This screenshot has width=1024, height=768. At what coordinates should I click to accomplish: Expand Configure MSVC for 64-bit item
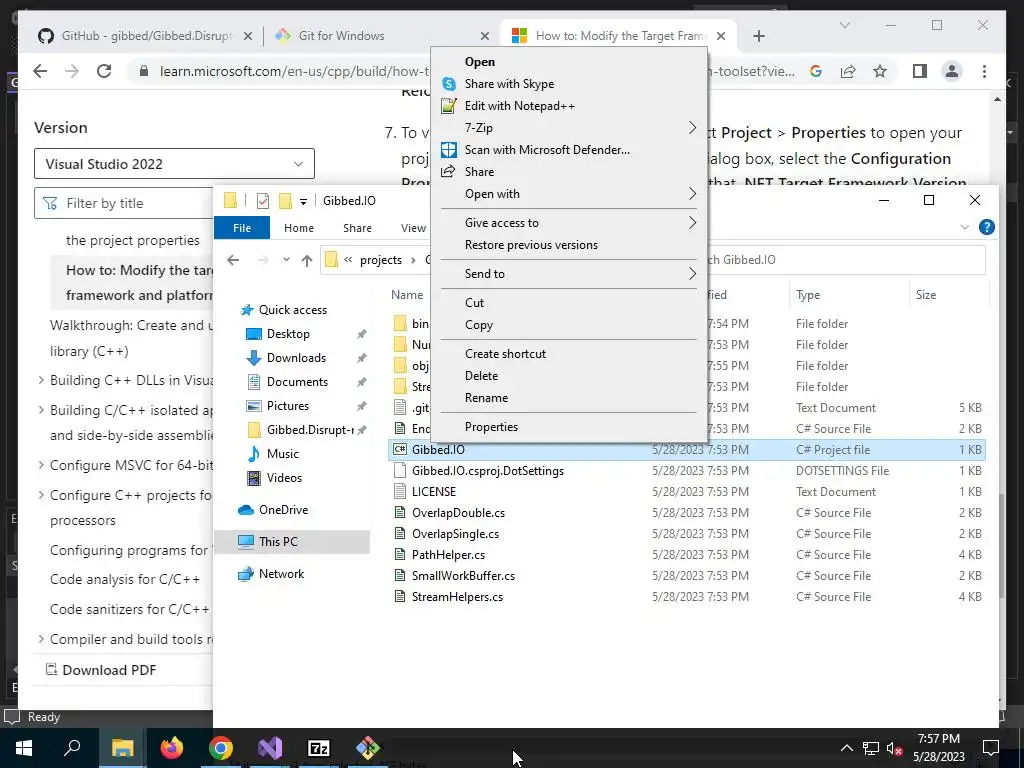point(41,464)
